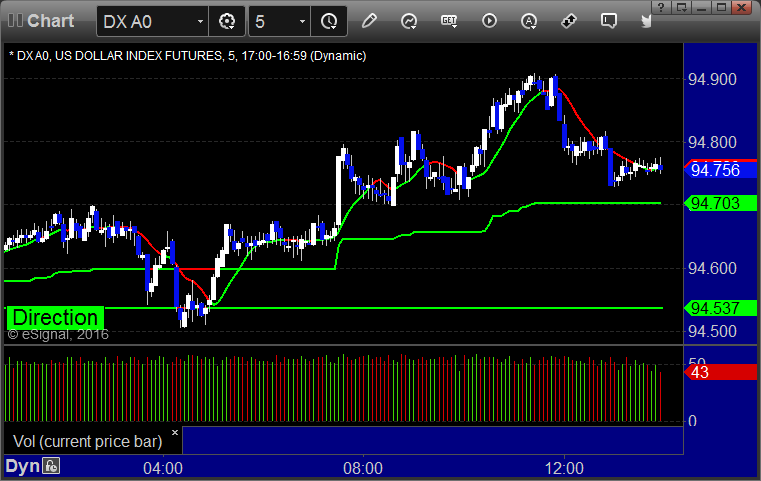The image size is (761, 481).
Task: Click the Dyn time scale label
Action: (22, 466)
